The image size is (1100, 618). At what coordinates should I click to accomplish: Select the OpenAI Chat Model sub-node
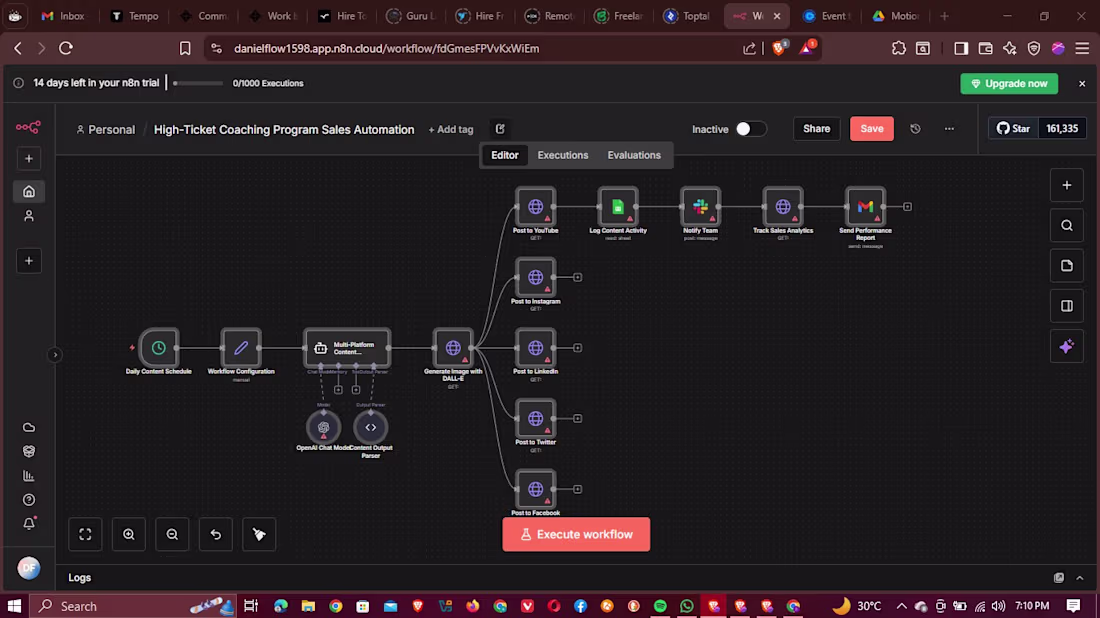[x=323, y=427]
